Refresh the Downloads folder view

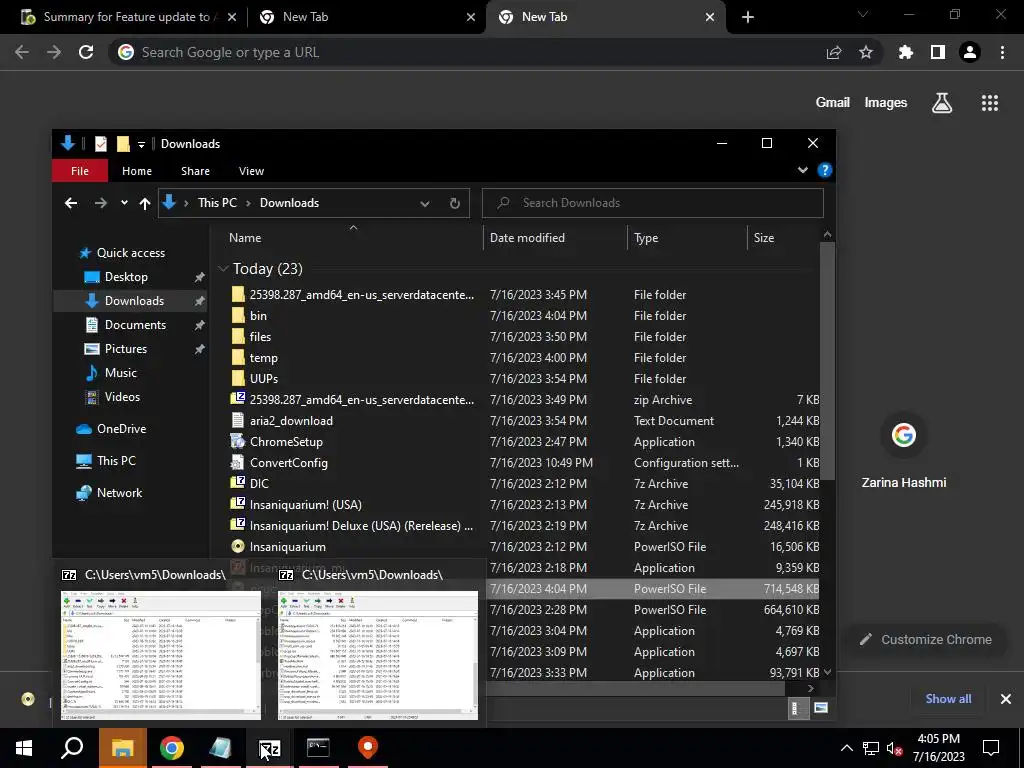455,203
